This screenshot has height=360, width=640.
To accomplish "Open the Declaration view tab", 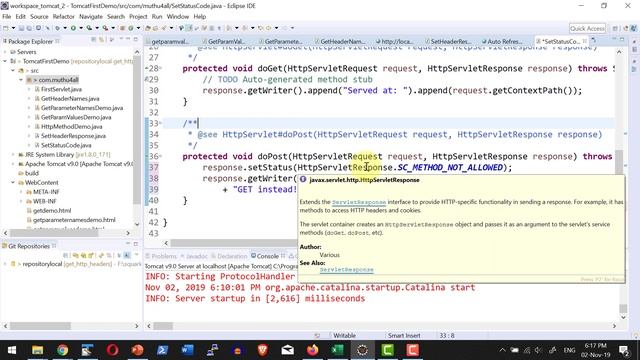I will [229, 256].
